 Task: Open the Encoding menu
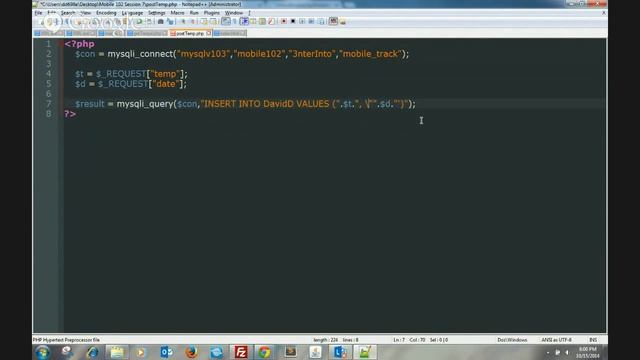(x=106, y=13)
